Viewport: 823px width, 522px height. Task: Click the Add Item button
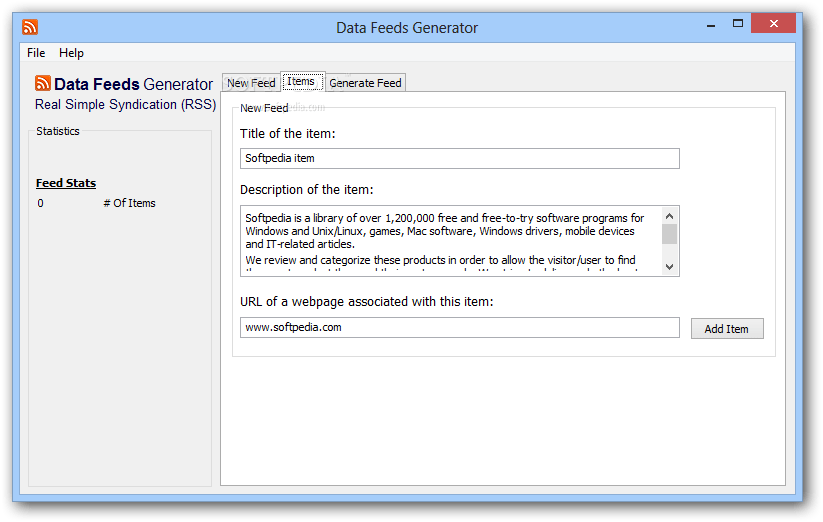(x=727, y=329)
